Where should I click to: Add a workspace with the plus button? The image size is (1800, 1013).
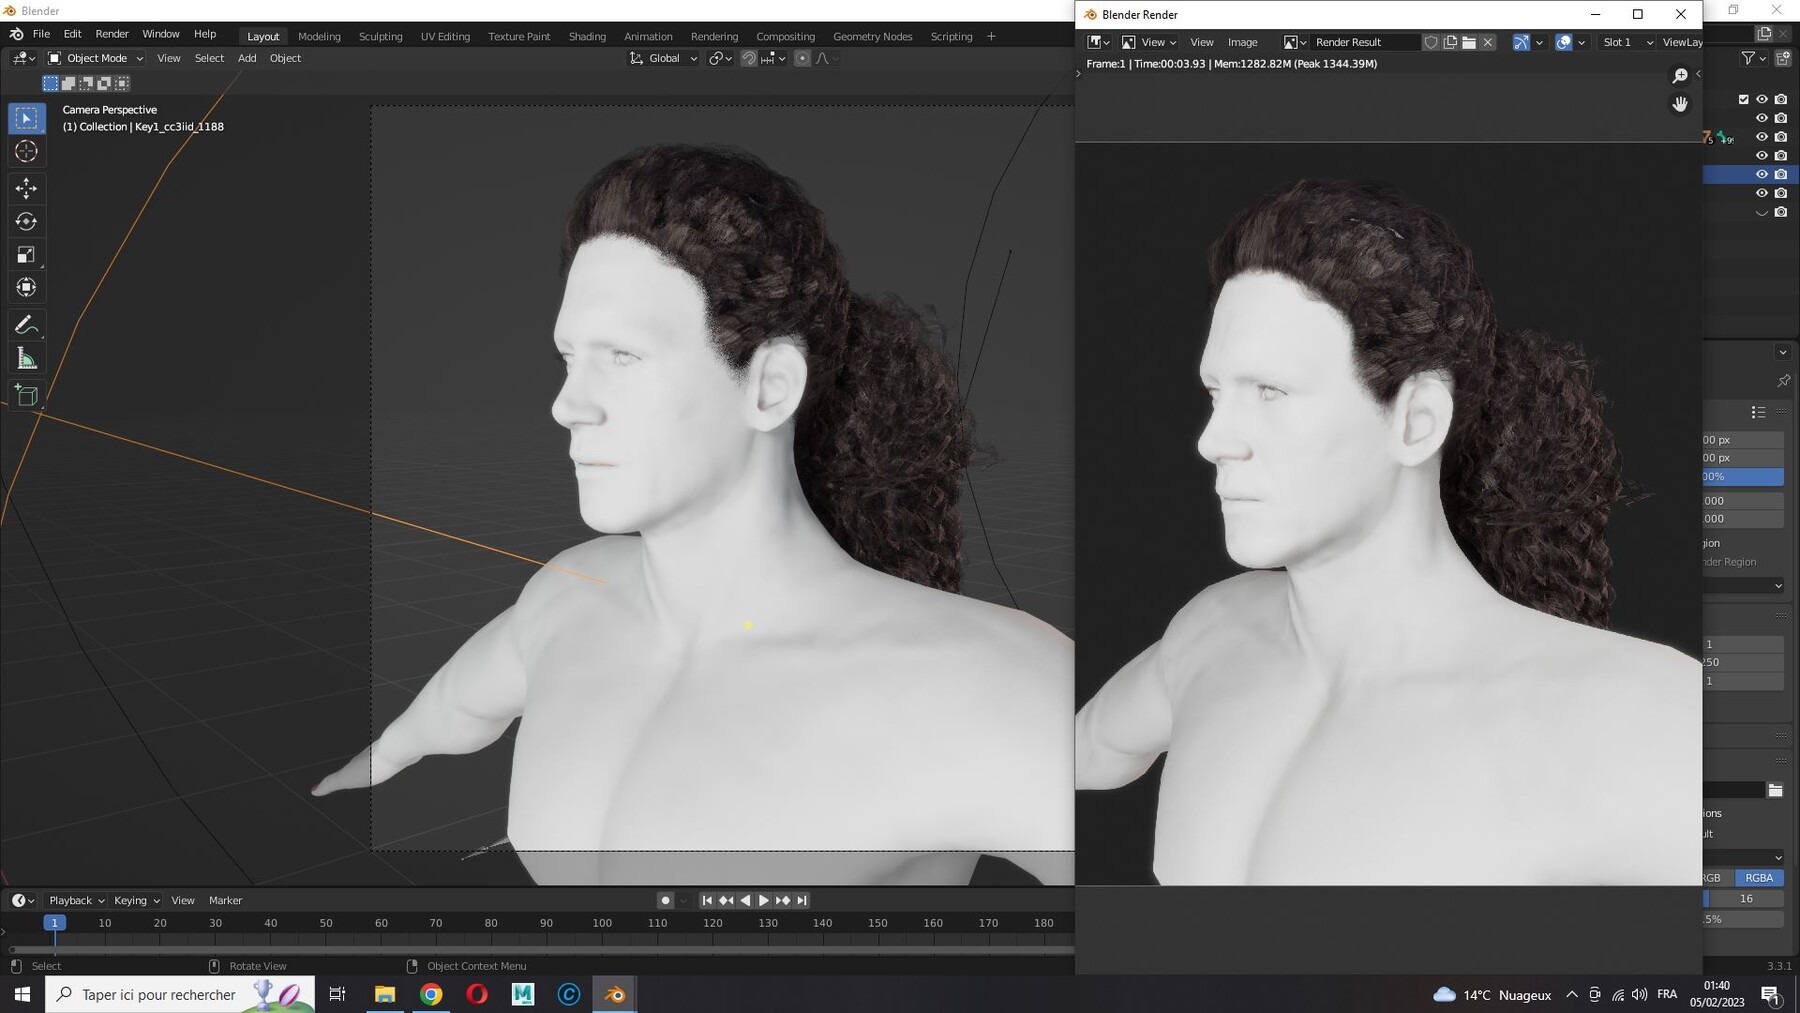pos(991,36)
